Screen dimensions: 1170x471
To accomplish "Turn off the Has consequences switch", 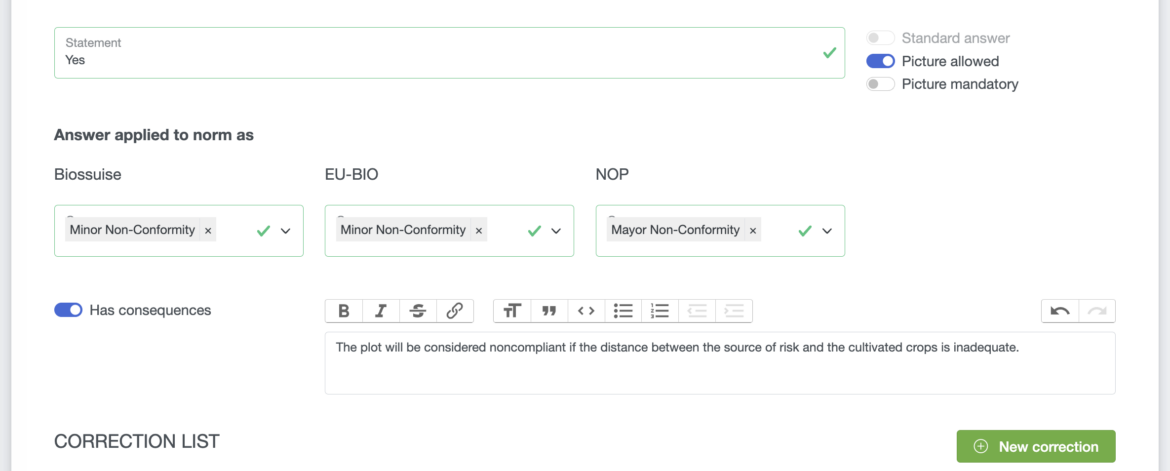I will (68, 310).
